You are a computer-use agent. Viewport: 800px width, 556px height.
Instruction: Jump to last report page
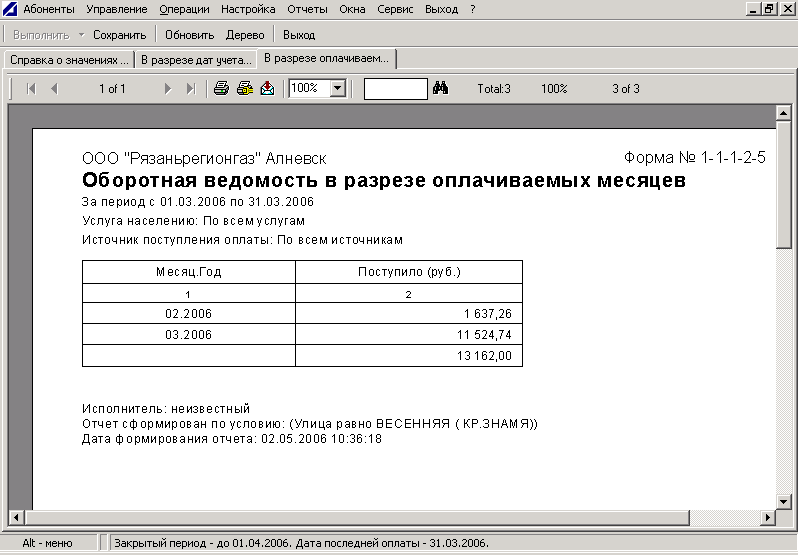tap(191, 89)
